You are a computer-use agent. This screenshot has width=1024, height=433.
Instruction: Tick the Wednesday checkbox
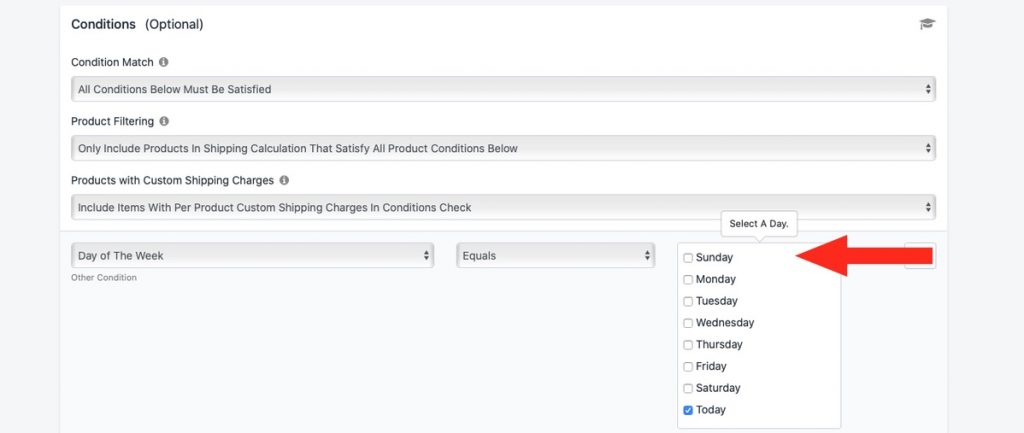coord(688,323)
